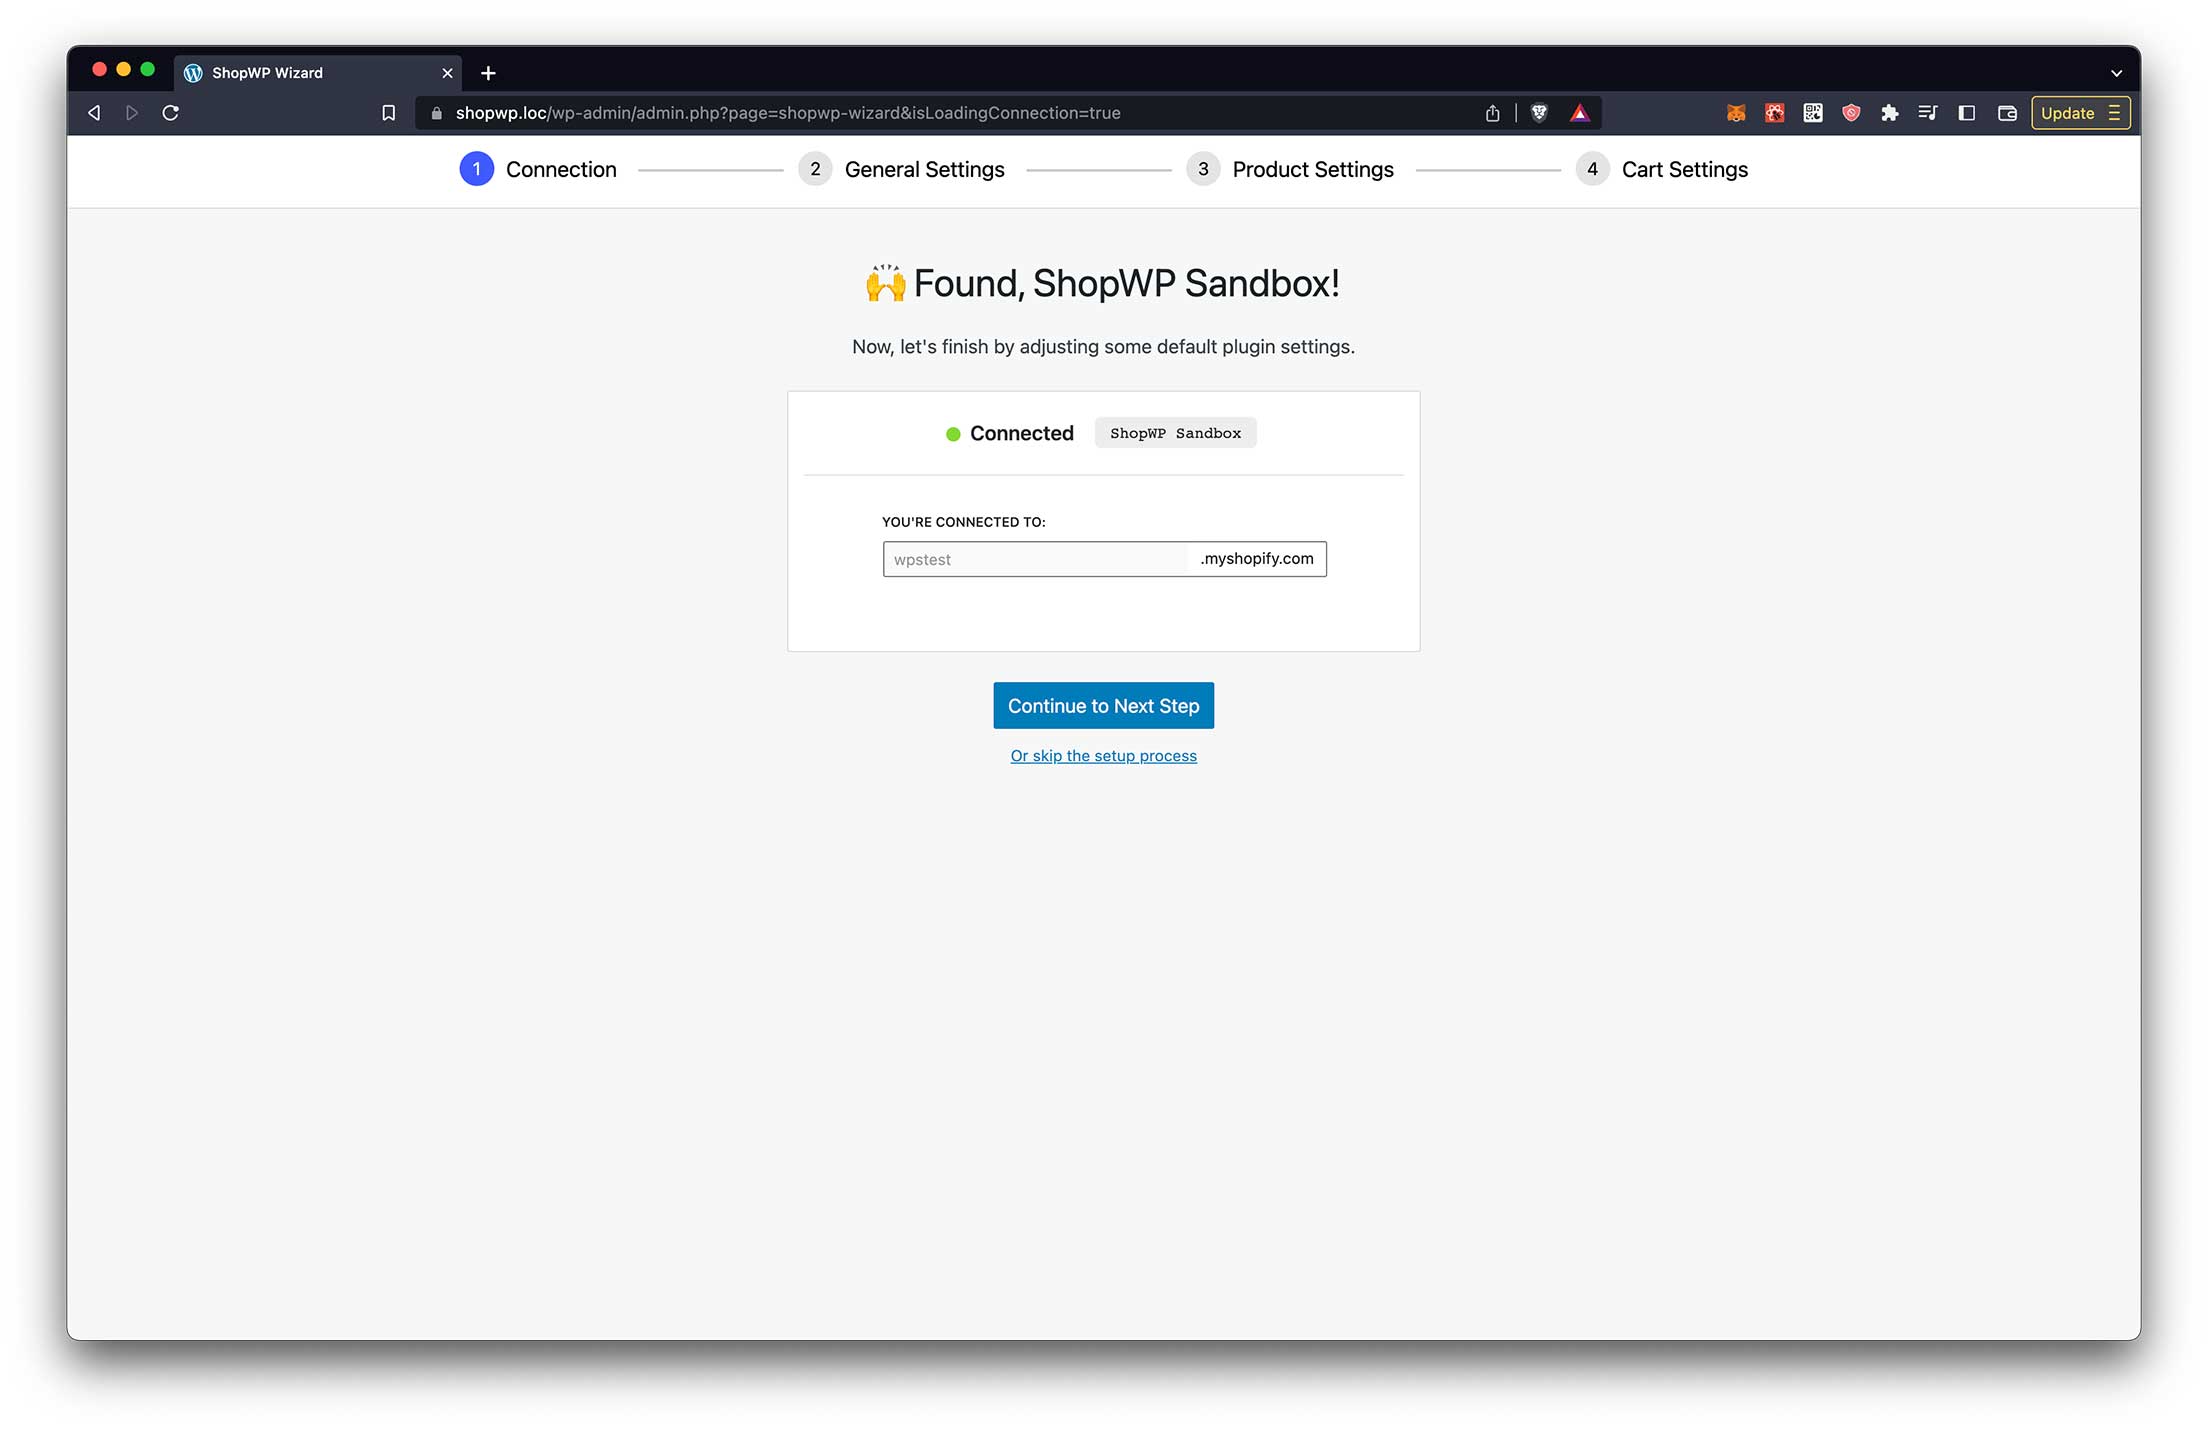Click the bookmark/save icon in browser
The width and height of the screenshot is (2208, 1429).
coord(389,113)
